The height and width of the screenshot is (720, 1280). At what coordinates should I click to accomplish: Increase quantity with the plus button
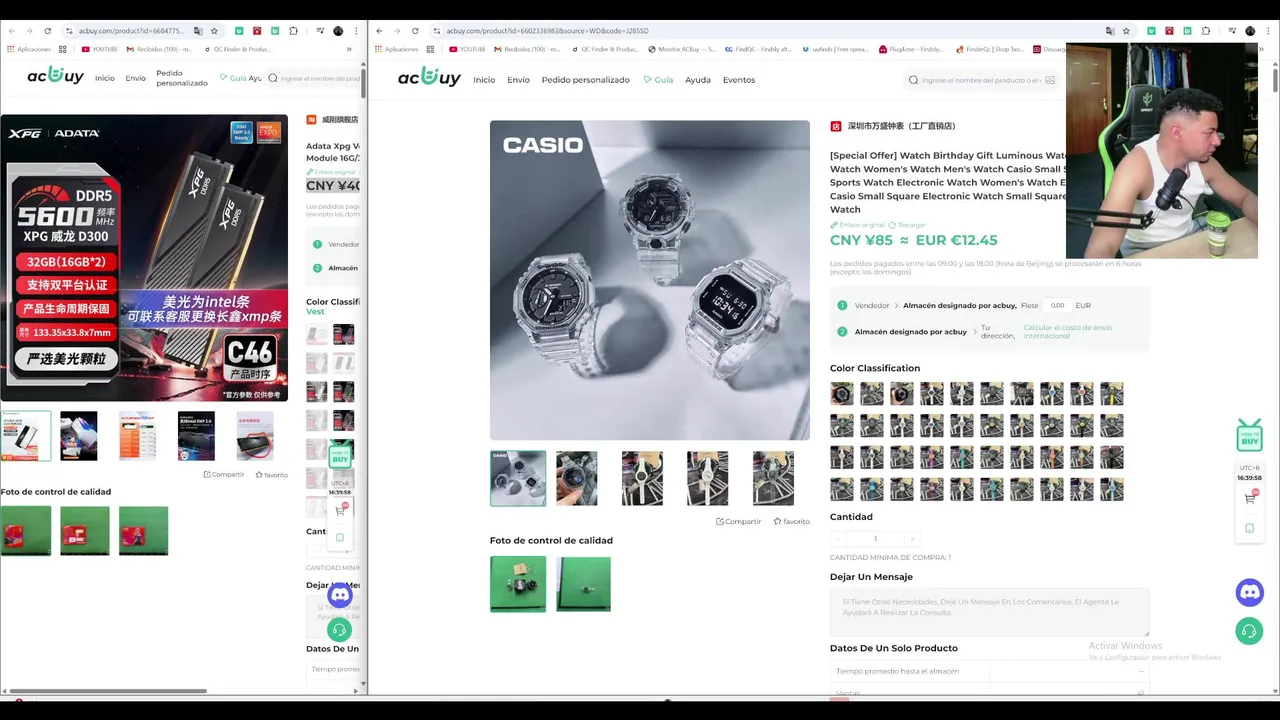911,539
